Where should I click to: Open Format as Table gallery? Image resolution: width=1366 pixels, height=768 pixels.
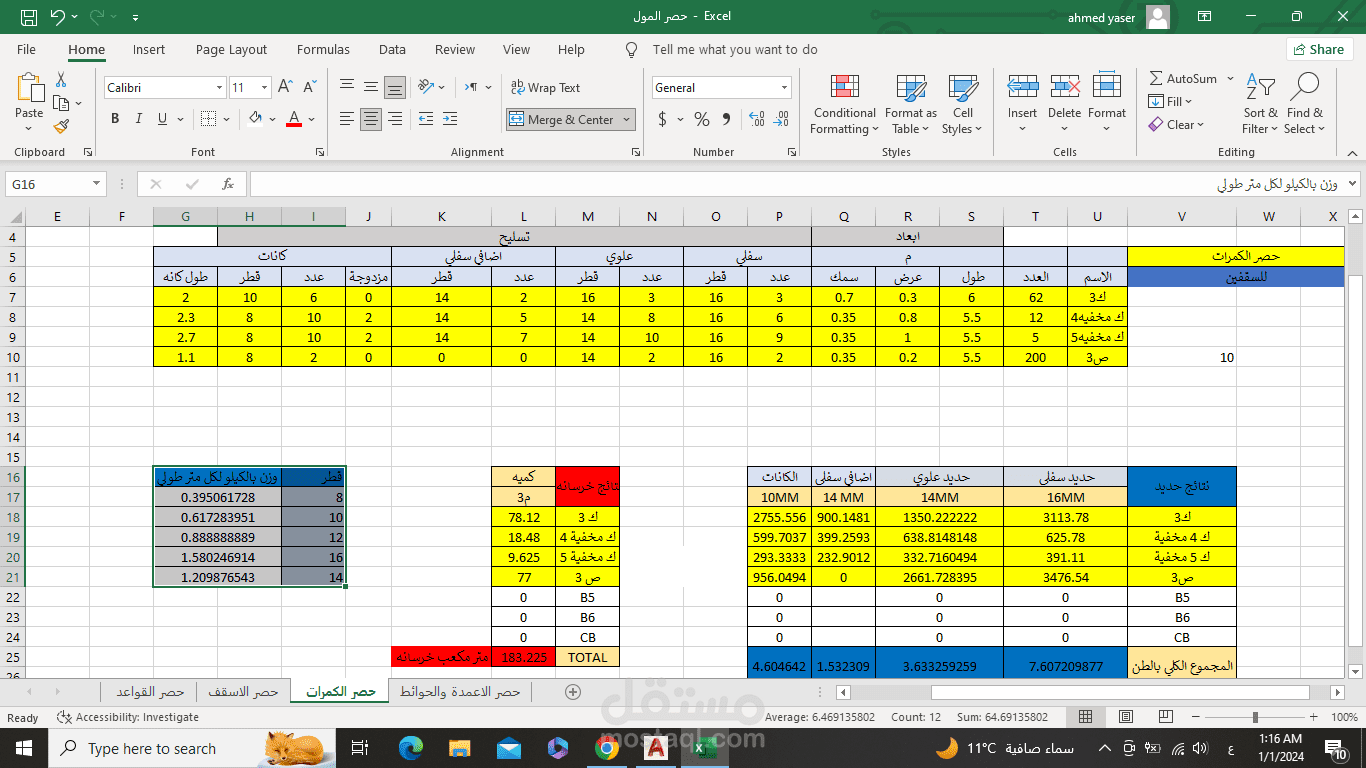click(x=911, y=104)
